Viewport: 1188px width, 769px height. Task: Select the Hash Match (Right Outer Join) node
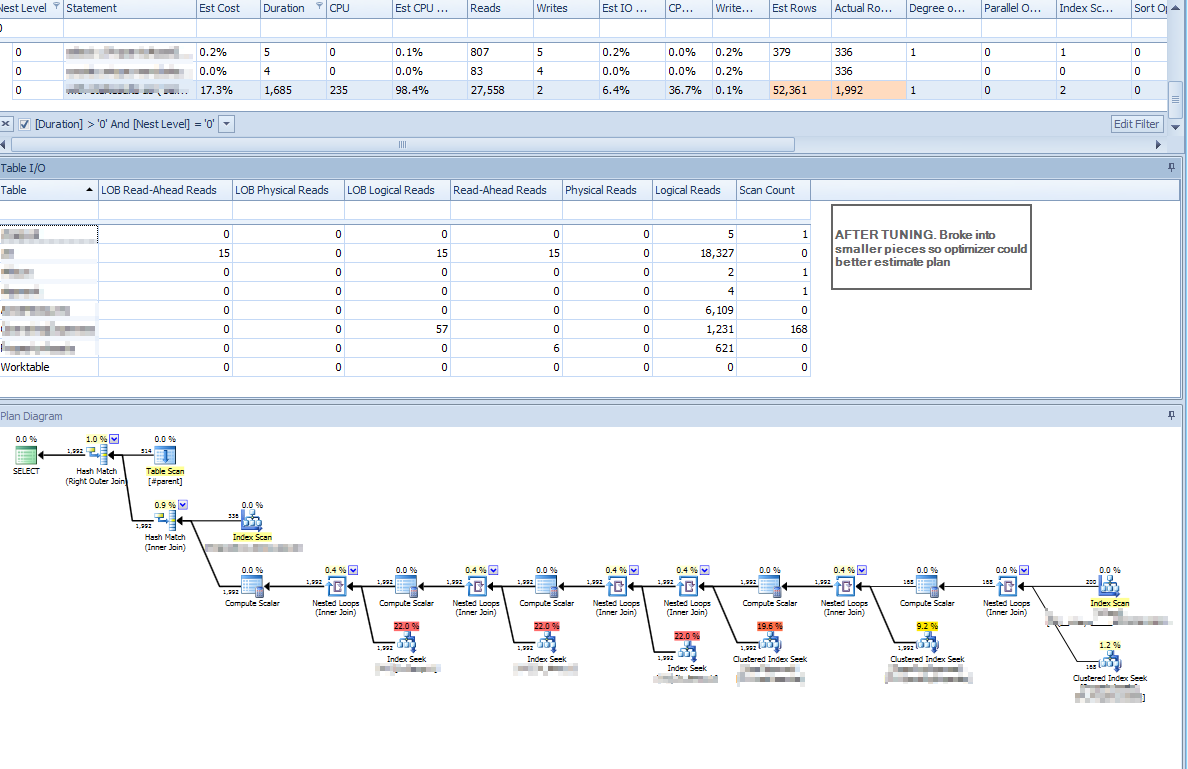pyautogui.click(x=97, y=455)
